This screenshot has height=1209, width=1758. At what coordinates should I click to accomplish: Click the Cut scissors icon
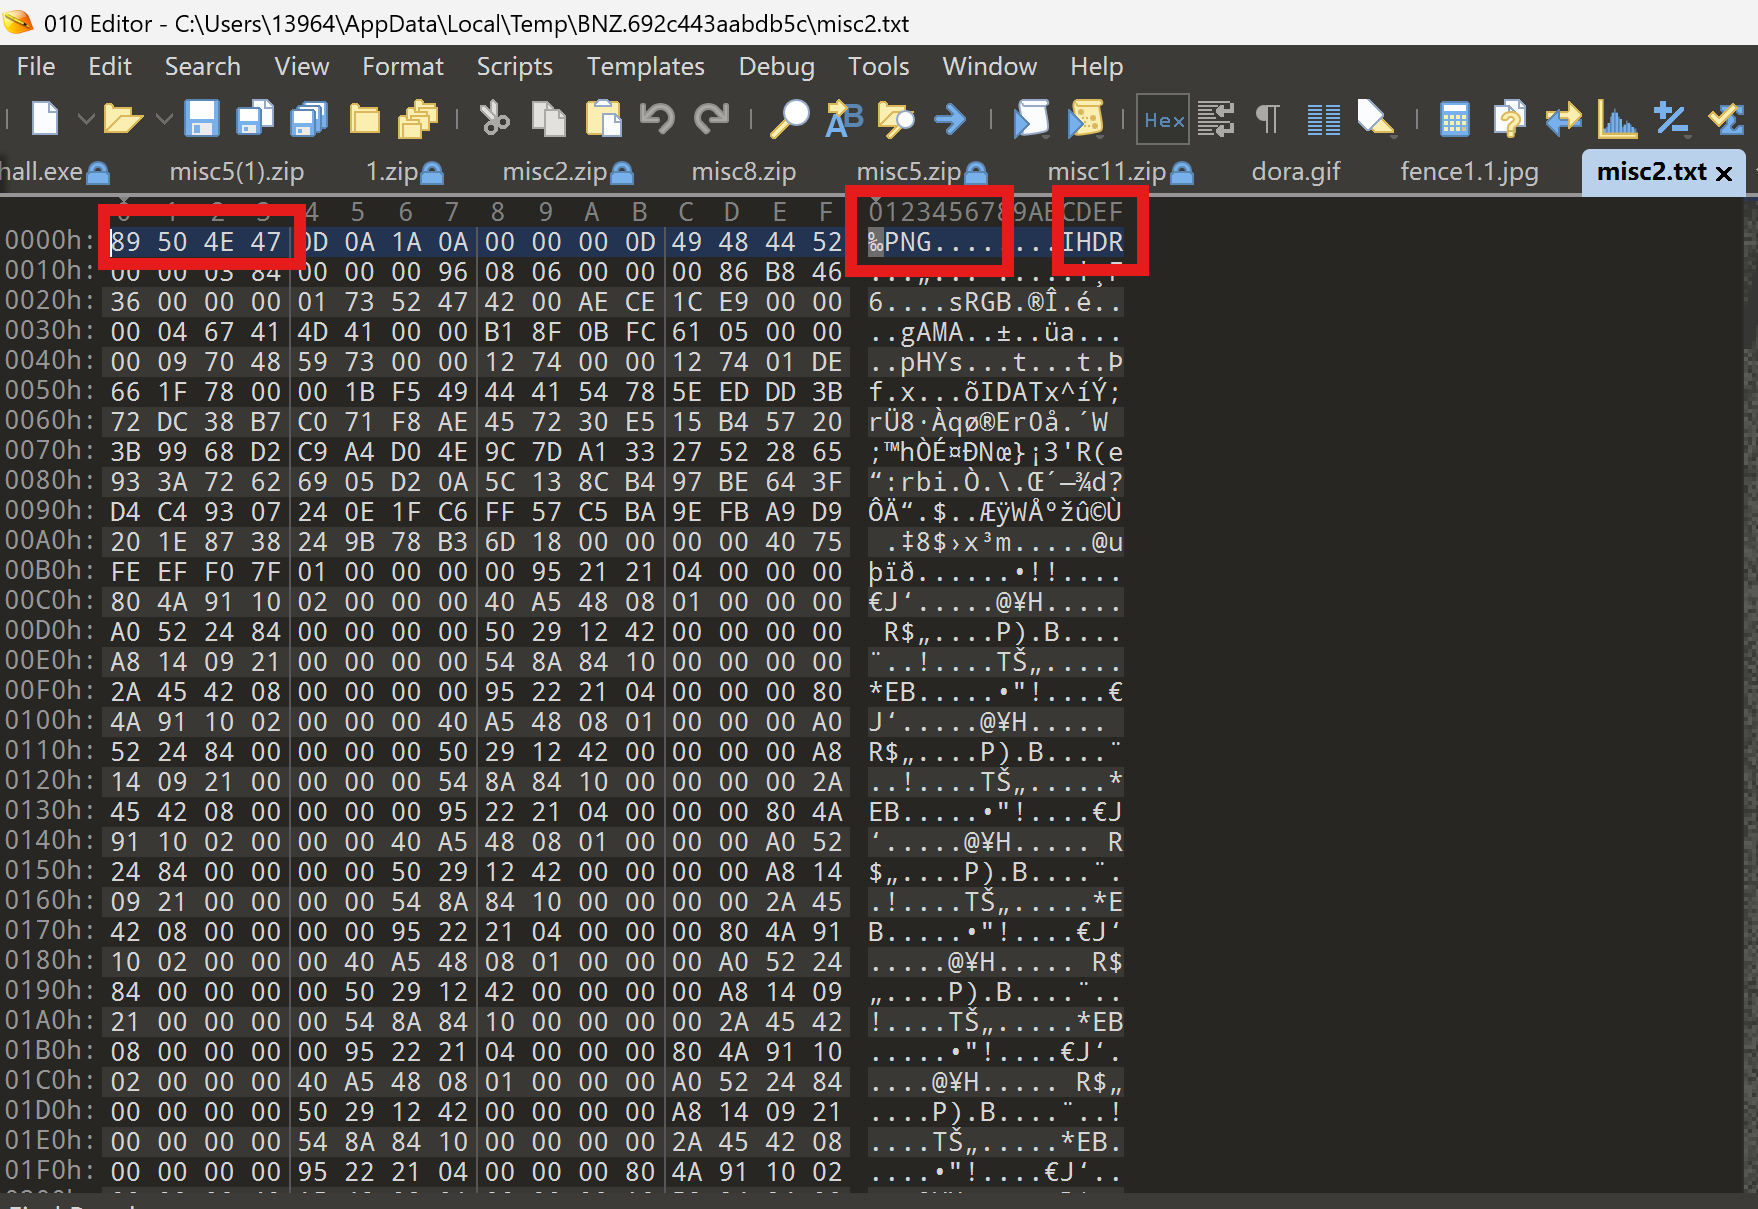[x=494, y=119]
